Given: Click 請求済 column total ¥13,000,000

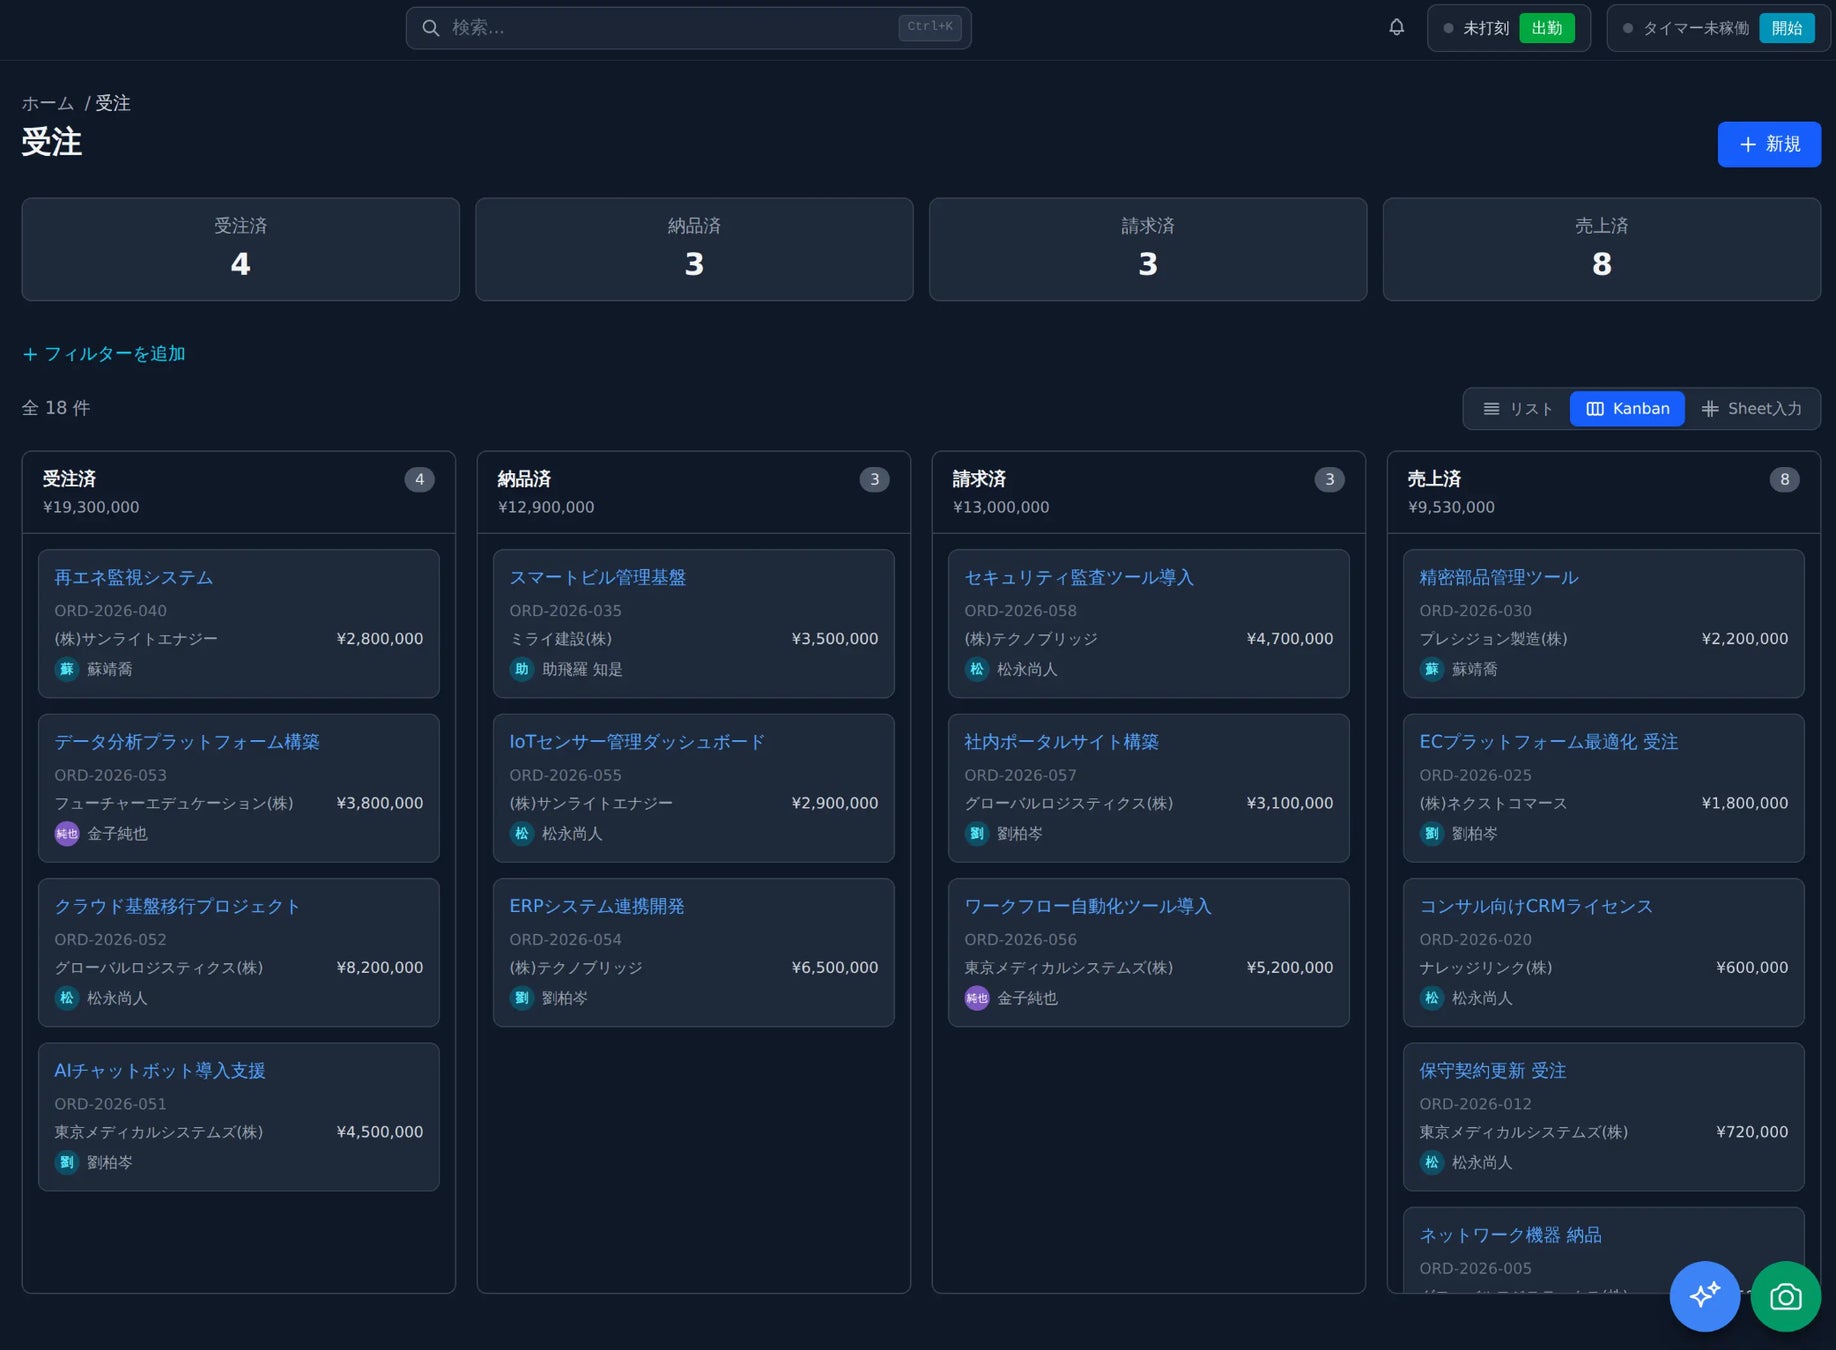Looking at the screenshot, I should tap(1001, 507).
